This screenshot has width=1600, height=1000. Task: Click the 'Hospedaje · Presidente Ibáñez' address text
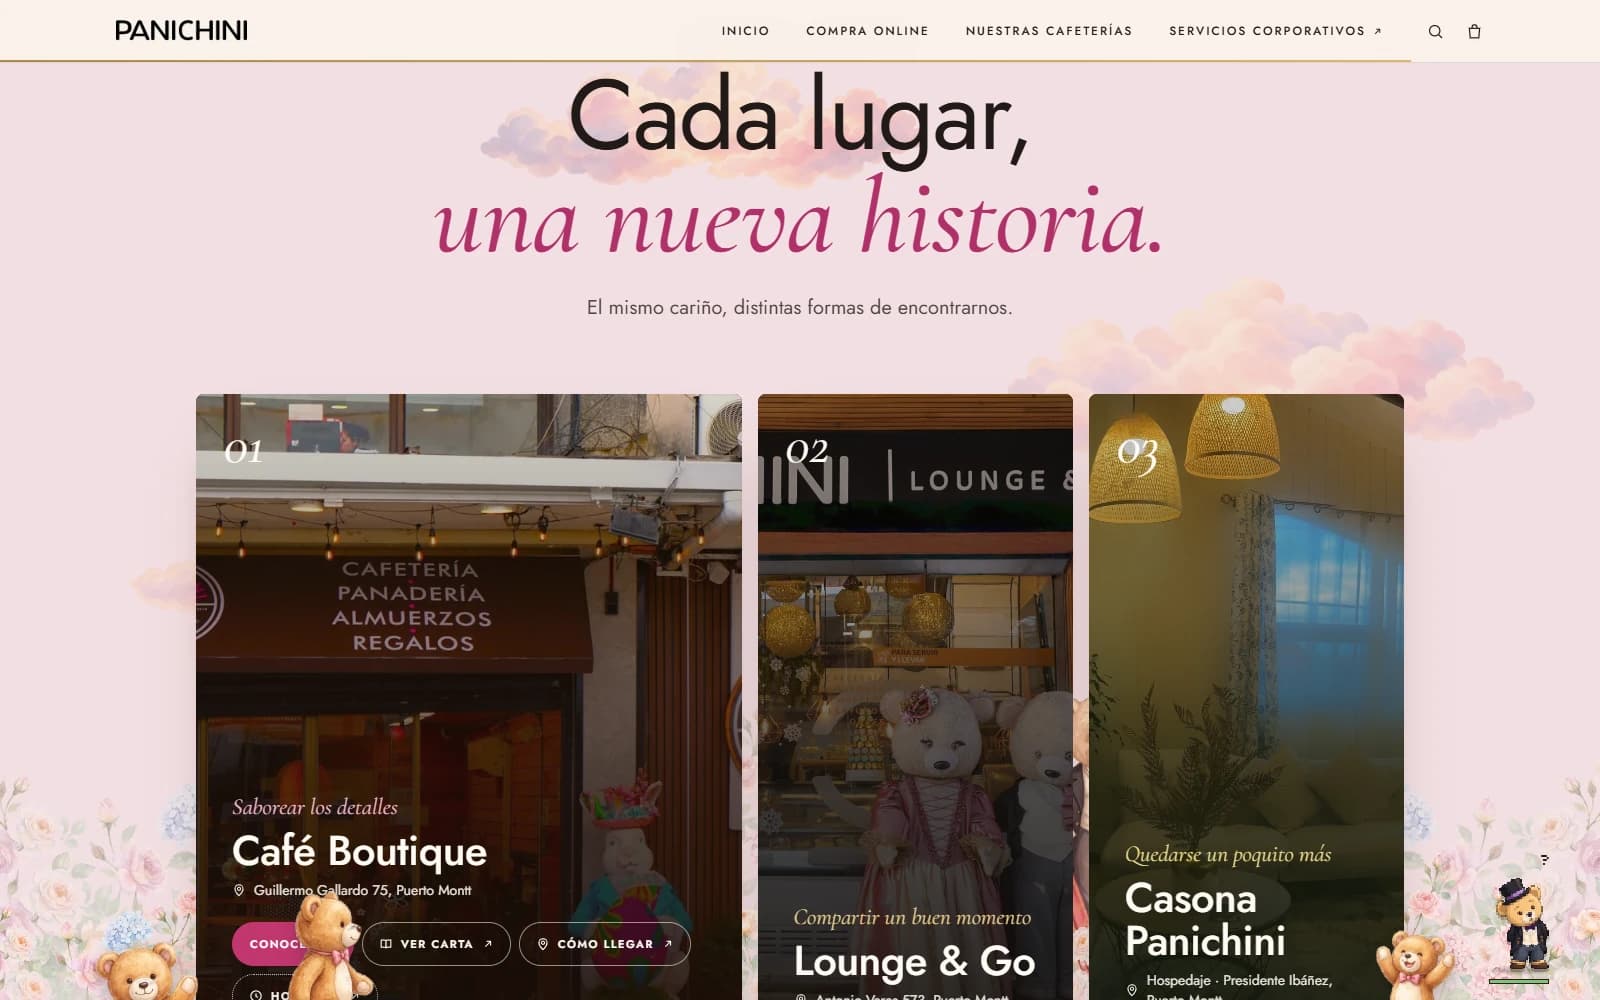[x=1239, y=981]
